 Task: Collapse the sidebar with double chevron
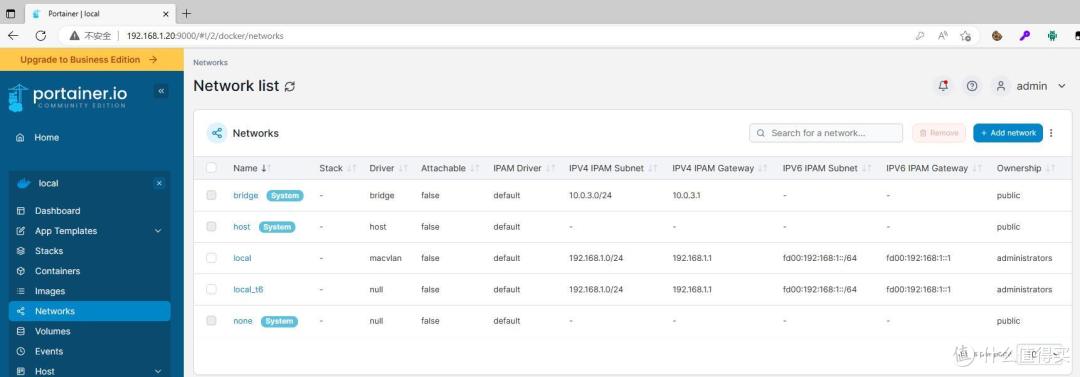coord(161,91)
